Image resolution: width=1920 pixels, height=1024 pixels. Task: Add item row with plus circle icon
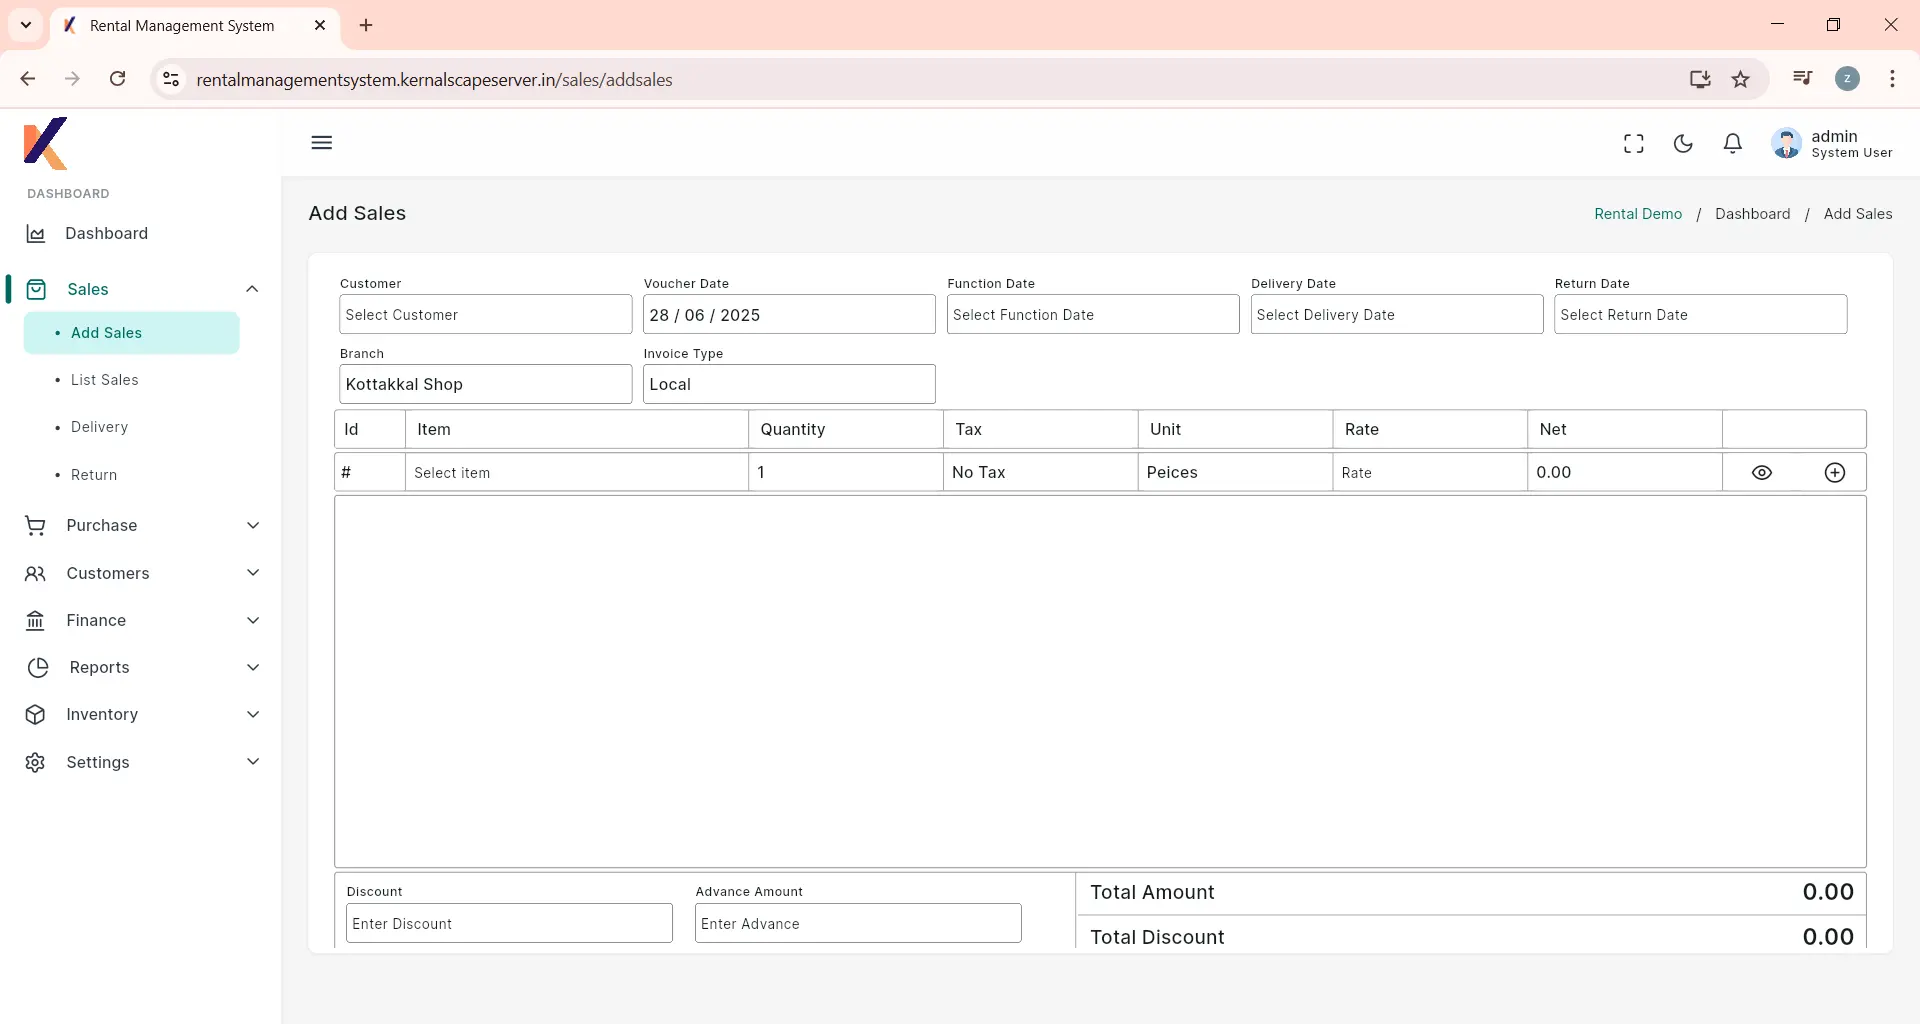point(1835,473)
